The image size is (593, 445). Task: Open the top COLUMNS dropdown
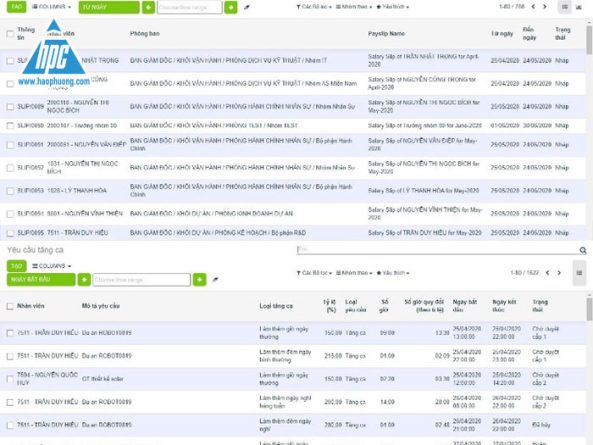click(51, 7)
